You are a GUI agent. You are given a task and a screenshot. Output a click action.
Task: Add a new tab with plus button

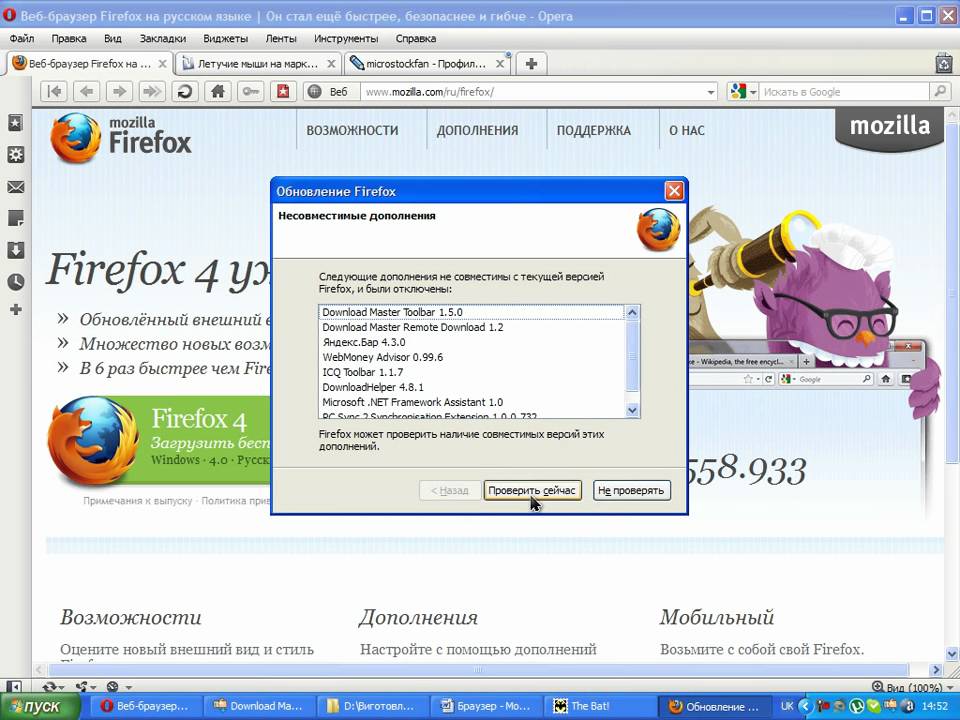(531, 64)
